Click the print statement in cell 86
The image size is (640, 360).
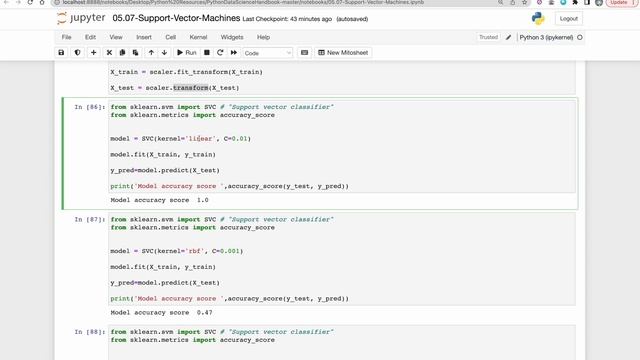(x=229, y=186)
